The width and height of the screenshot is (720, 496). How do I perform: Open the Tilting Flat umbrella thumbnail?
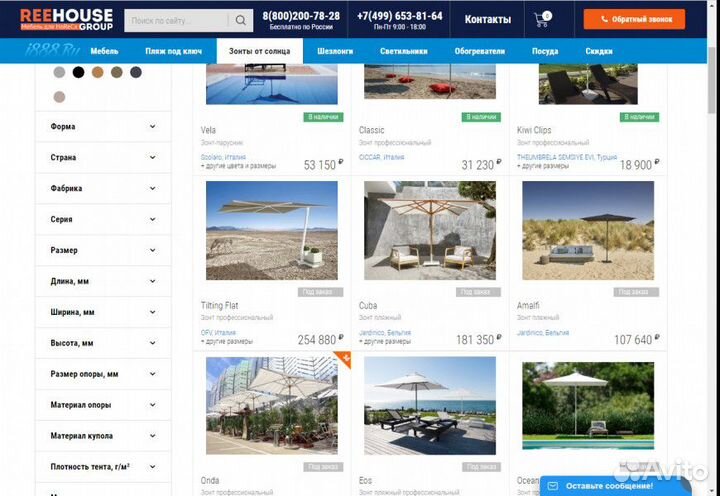[x=272, y=230]
